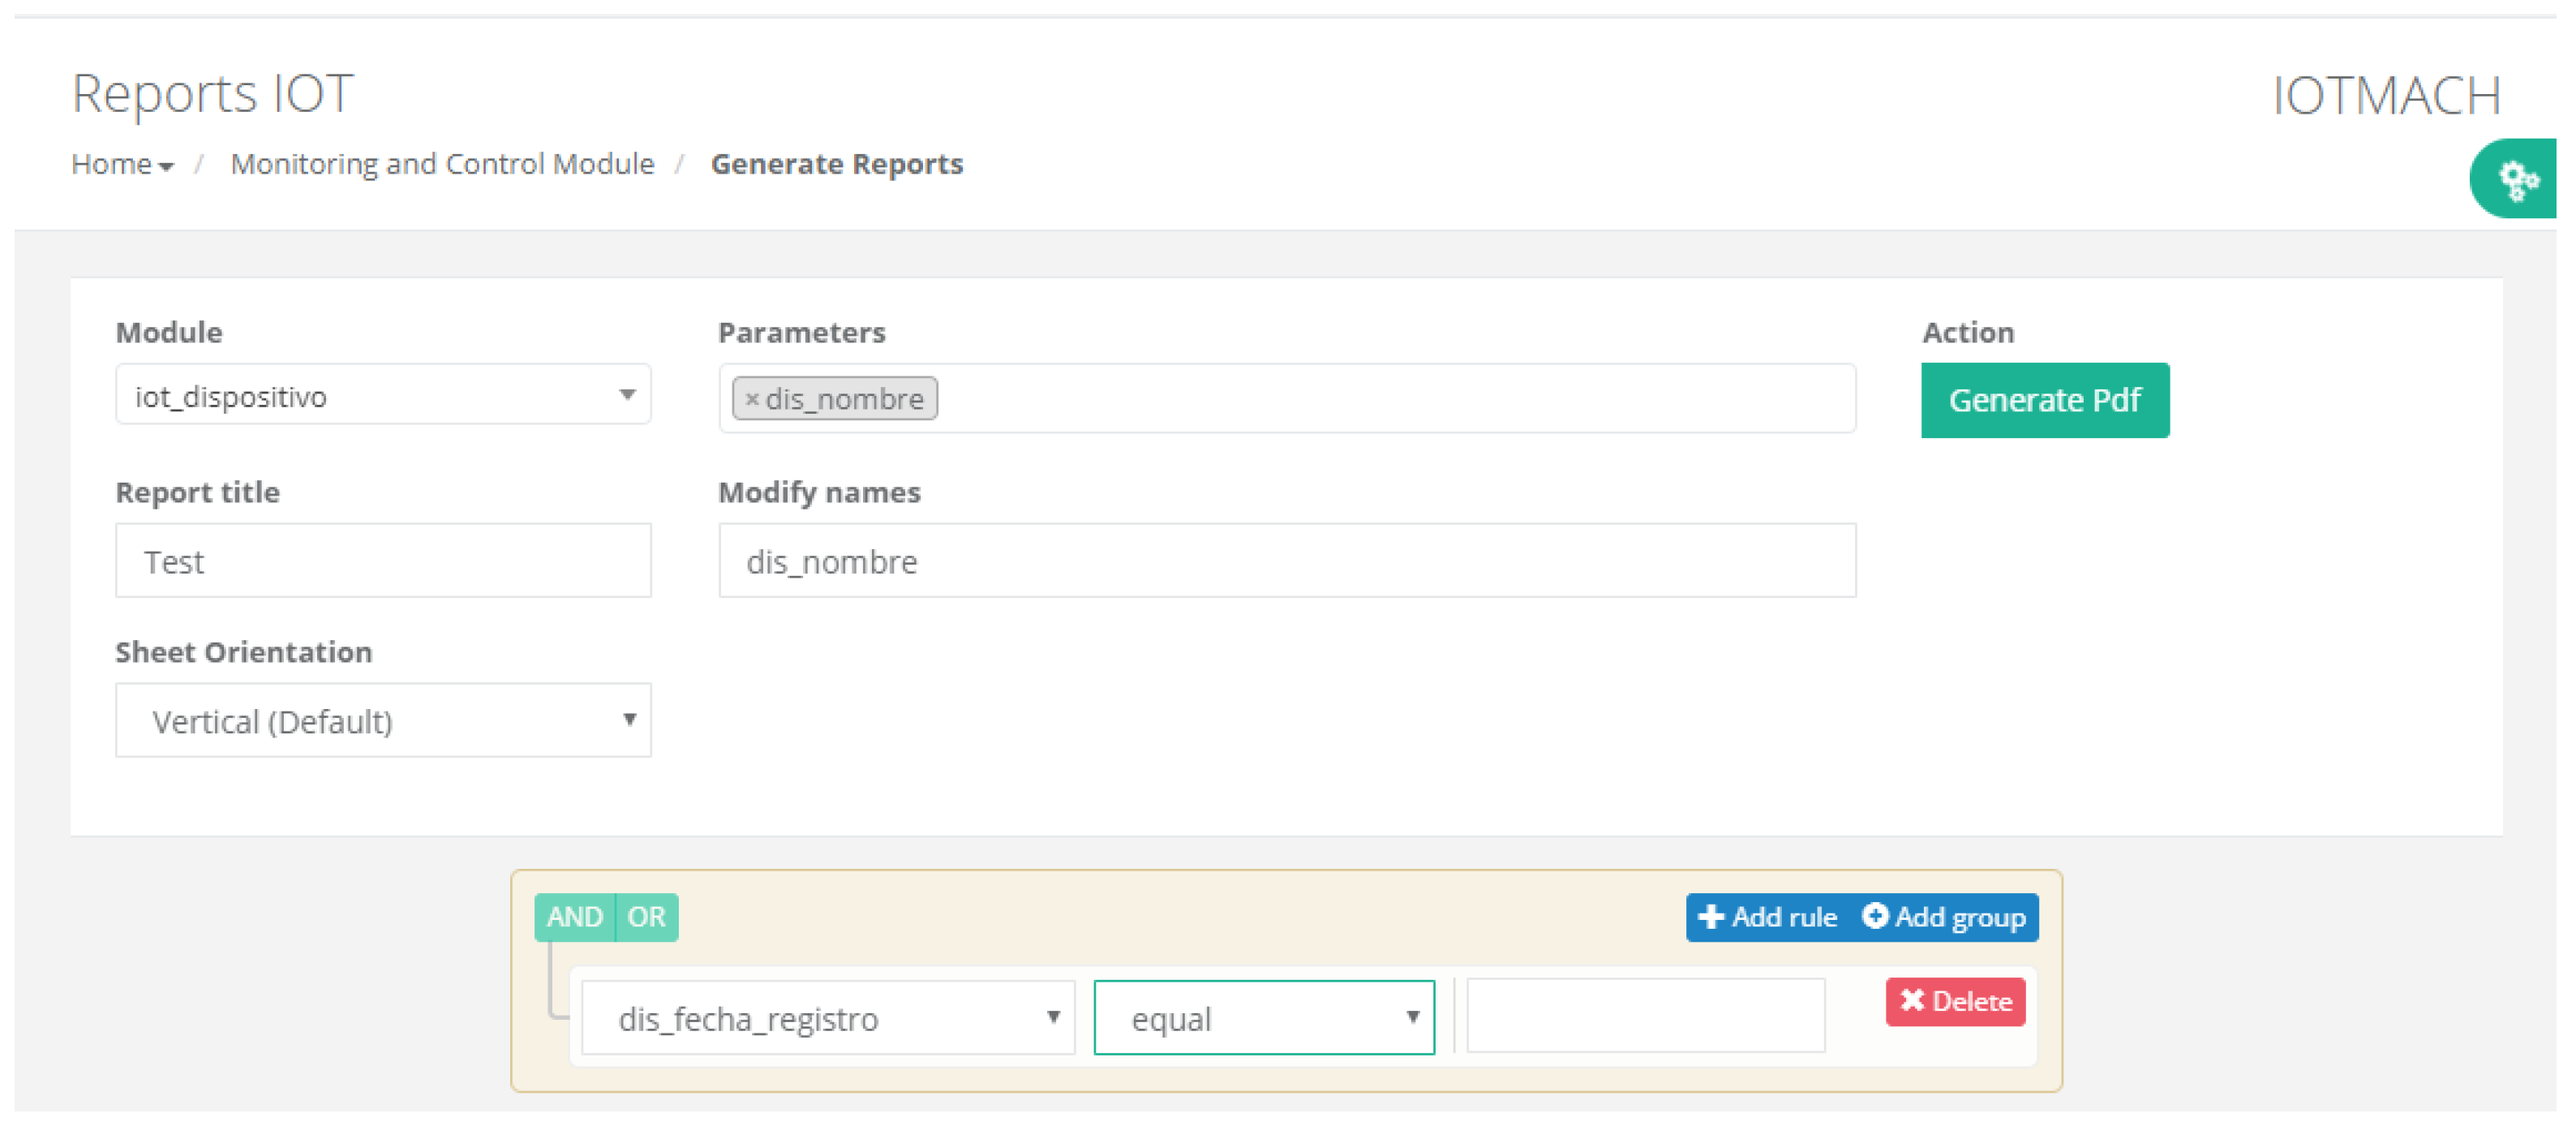The width and height of the screenshot is (2576, 1126).
Task: Delete the dis_fecha_registro rule
Action: [1955, 1001]
